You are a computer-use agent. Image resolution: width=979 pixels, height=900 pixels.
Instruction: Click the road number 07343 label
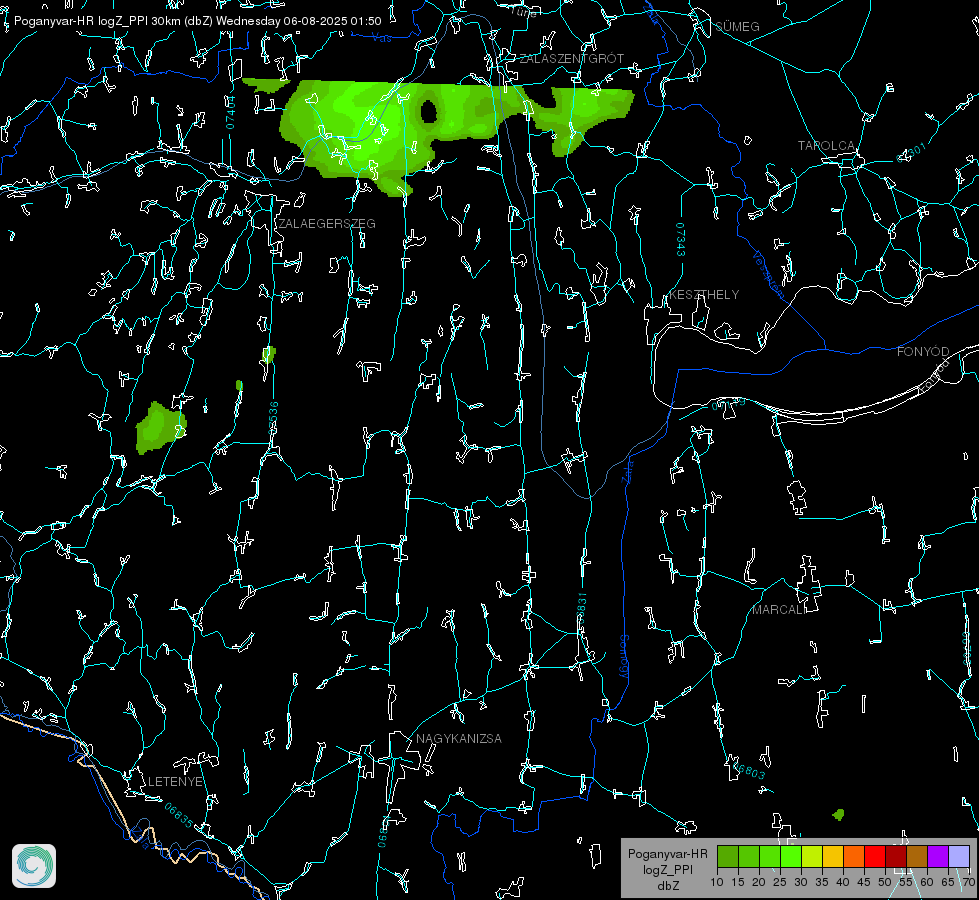(x=681, y=239)
